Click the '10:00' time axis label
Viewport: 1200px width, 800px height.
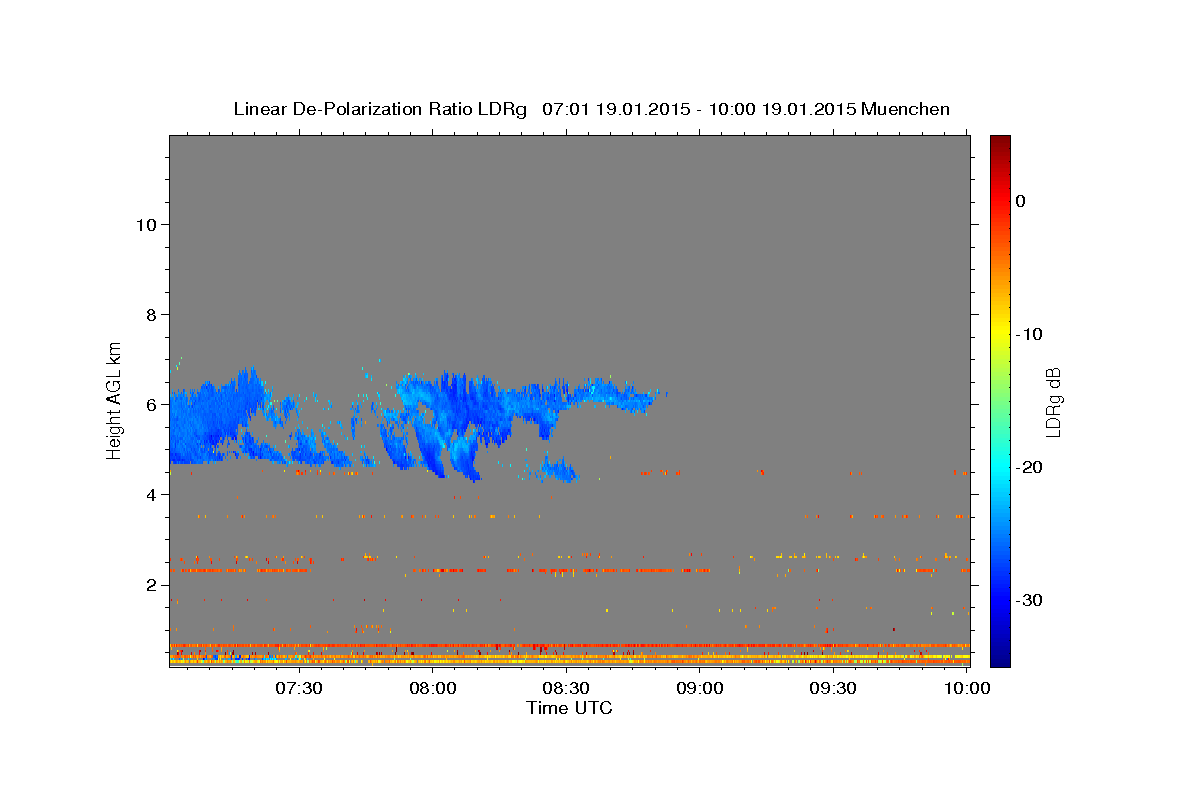967,688
